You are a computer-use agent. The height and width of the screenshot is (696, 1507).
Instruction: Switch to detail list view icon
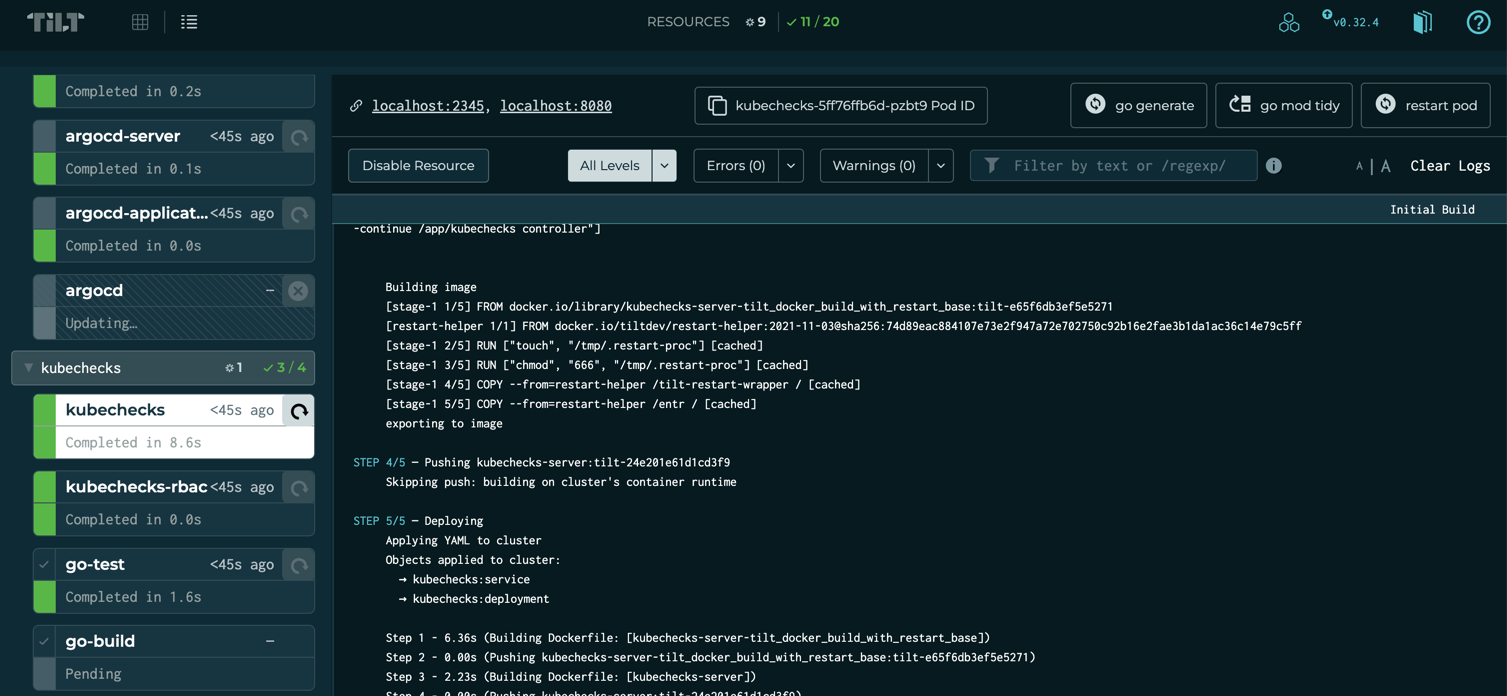(189, 22)
